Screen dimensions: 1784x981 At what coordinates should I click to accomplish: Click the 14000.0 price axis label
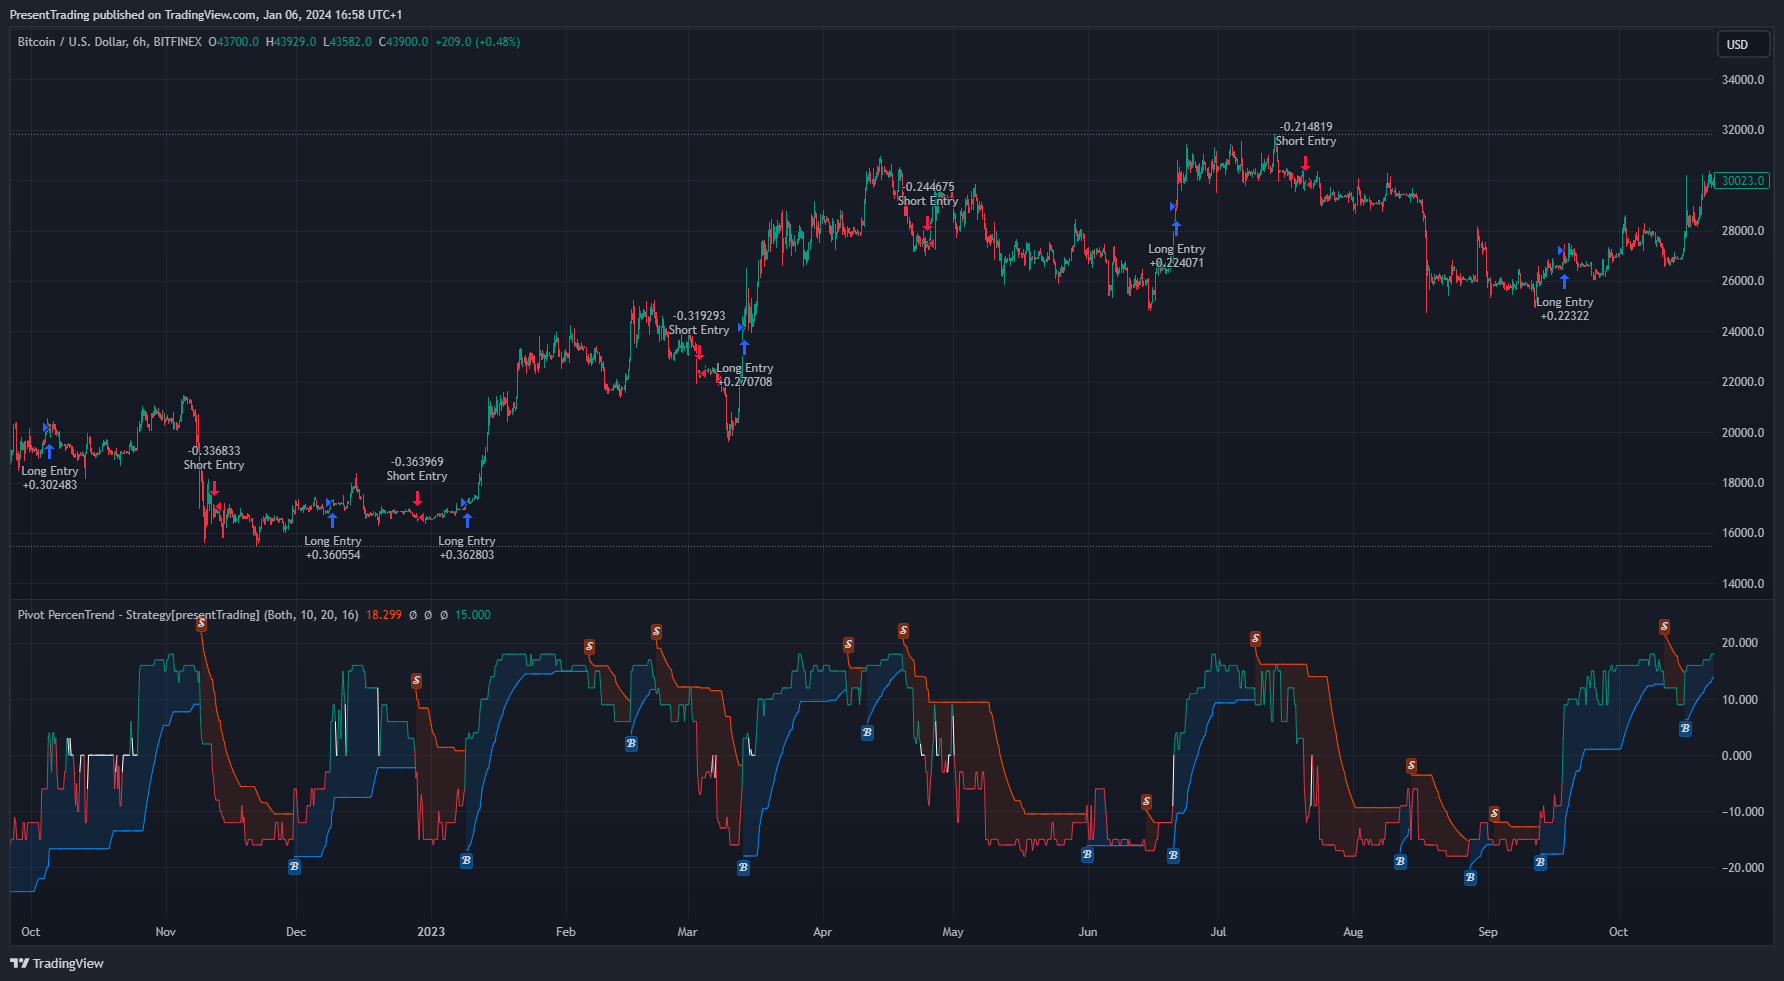[1743, 584]
